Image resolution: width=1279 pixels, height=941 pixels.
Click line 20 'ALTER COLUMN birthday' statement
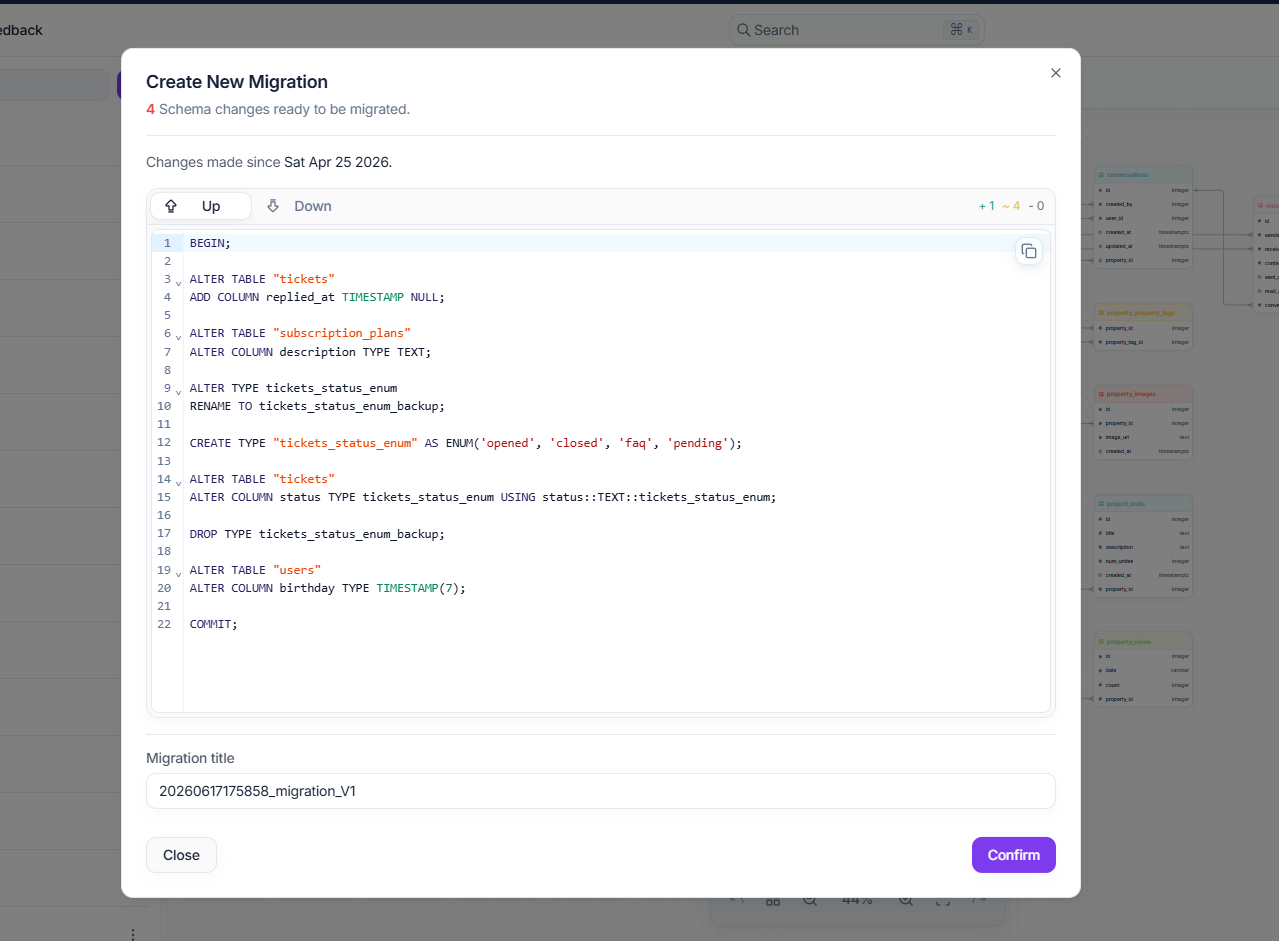pos(328,588)
